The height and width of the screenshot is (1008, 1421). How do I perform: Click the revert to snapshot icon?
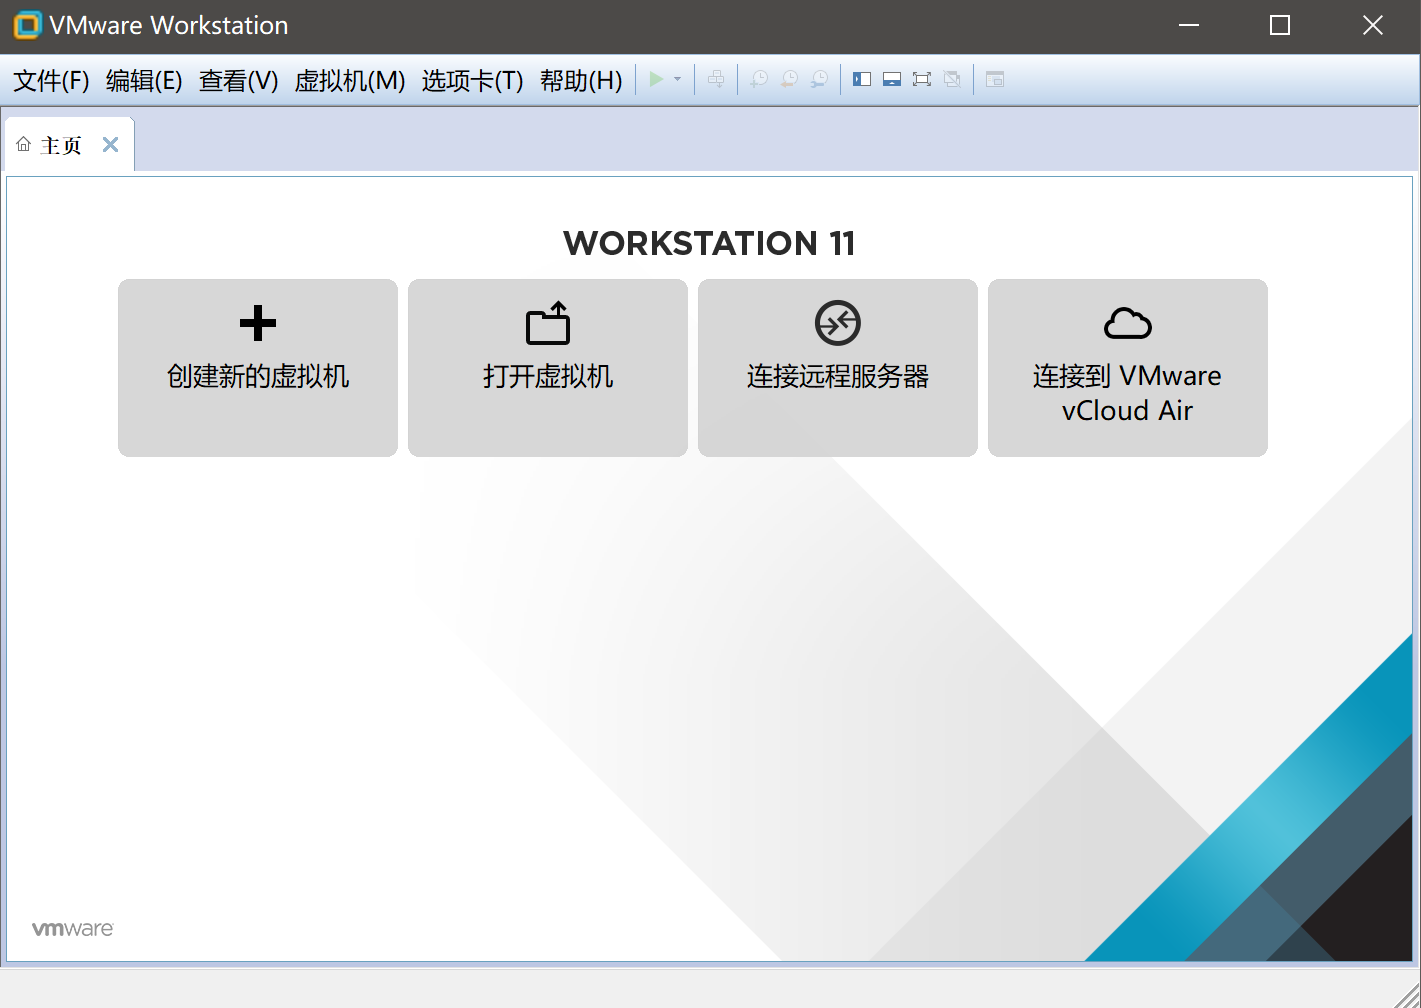tap(789, 79)
